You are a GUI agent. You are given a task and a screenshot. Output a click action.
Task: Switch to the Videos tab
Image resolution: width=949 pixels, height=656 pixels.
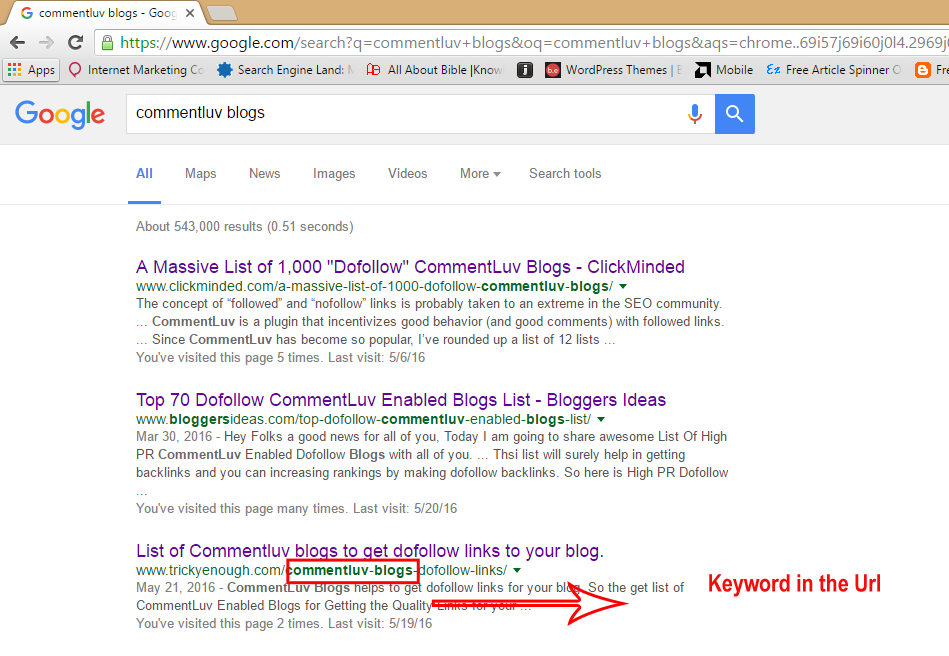click(x=407, y=174)
